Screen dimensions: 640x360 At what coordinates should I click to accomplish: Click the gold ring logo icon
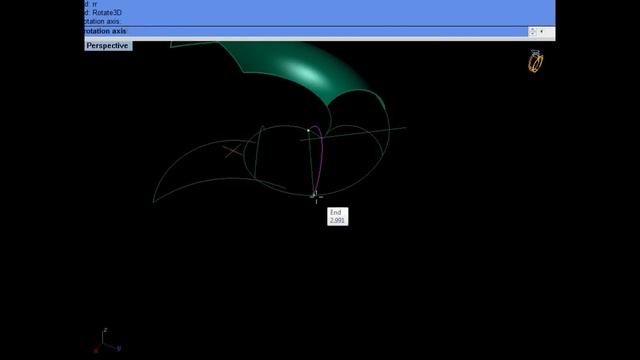click(x=536, y=61)
